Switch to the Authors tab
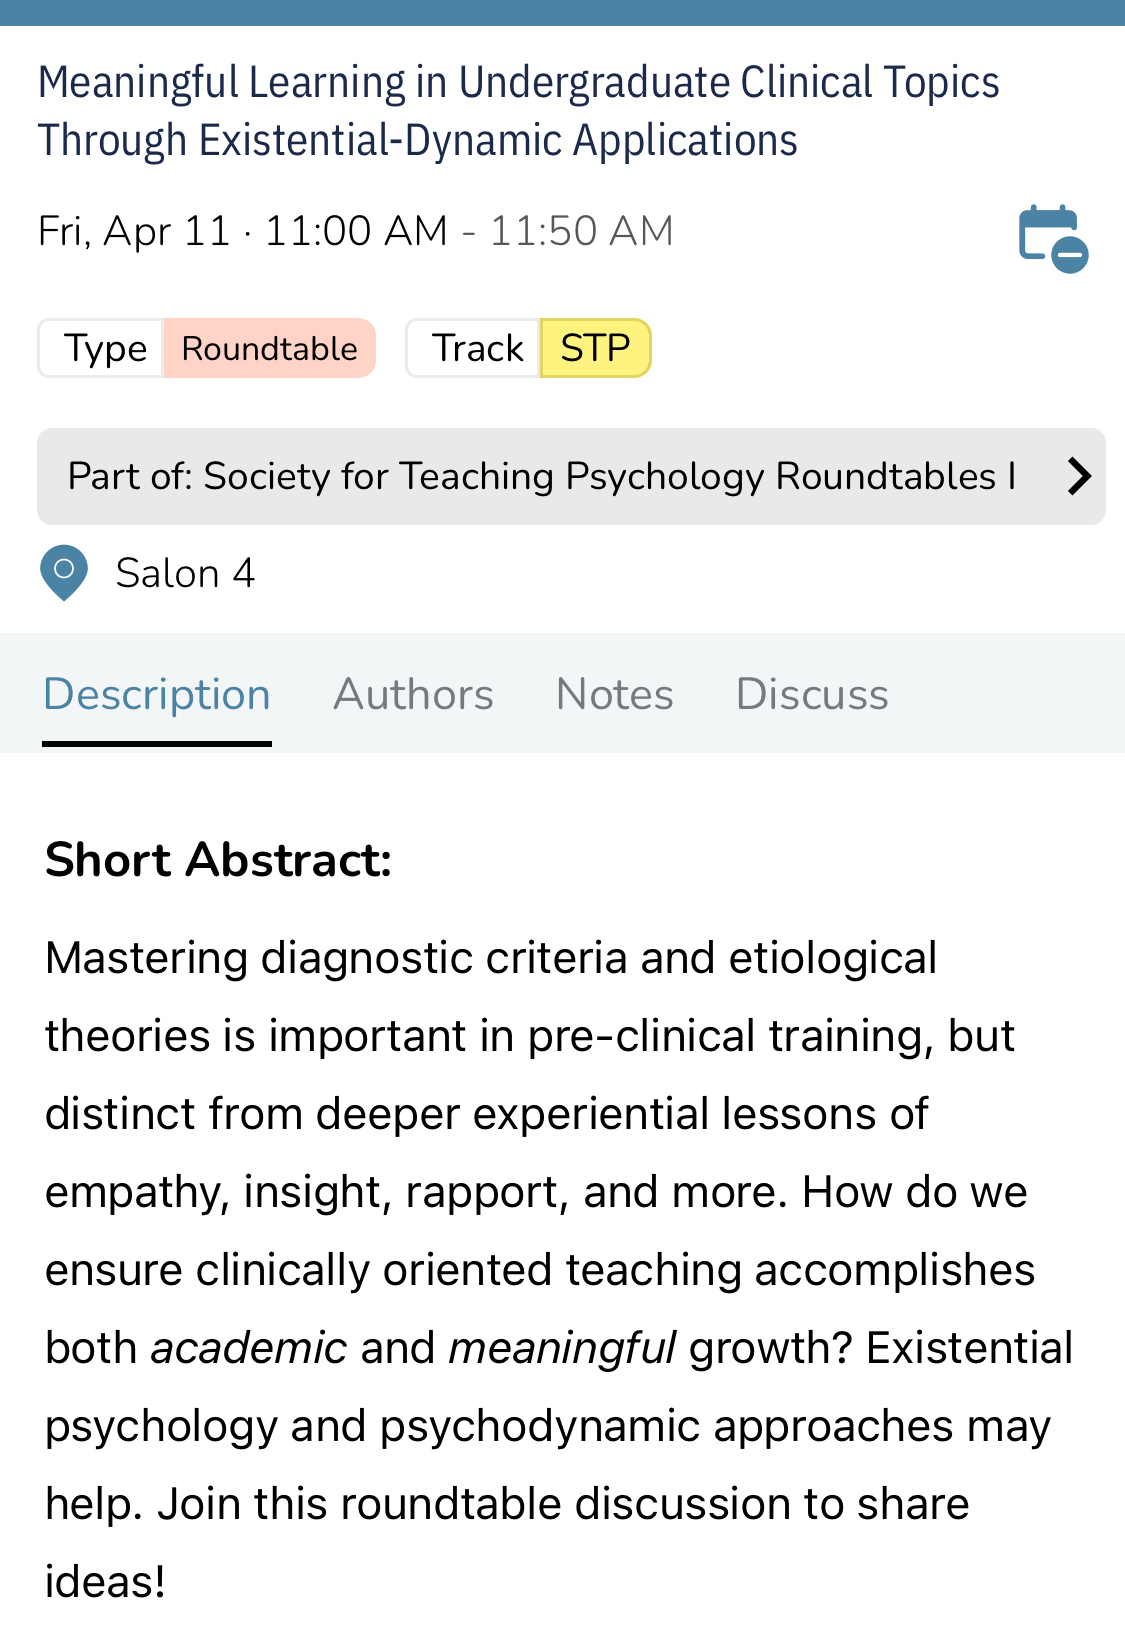 [413, 694]
